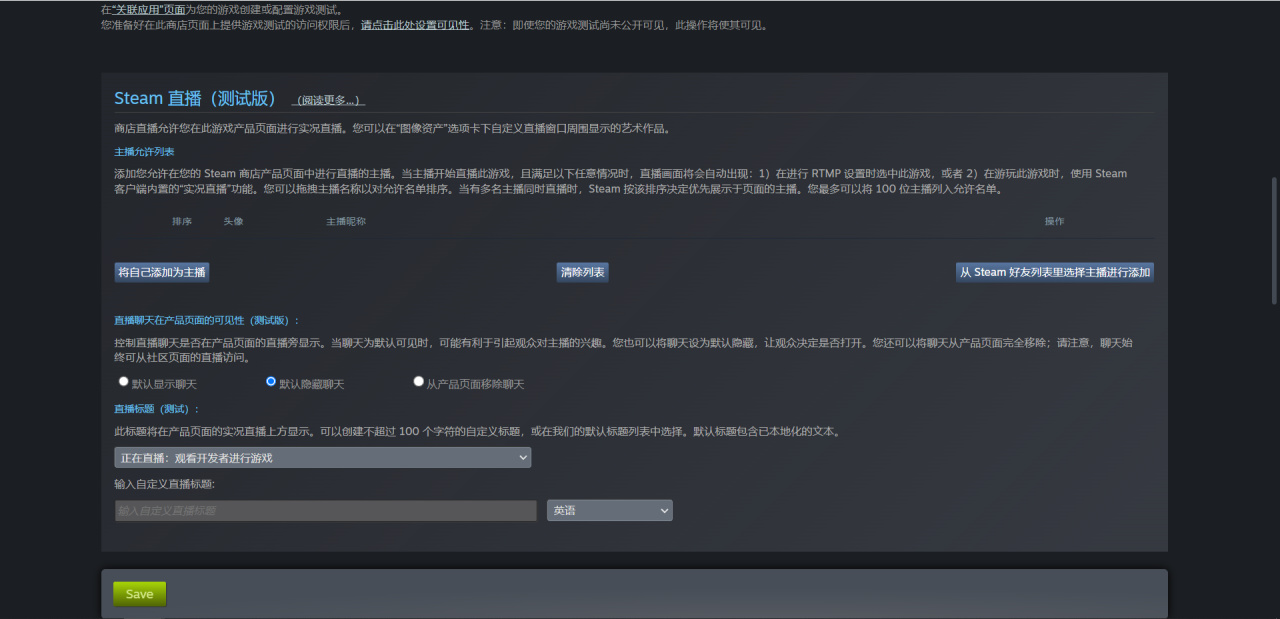Click the Steam 直播（测试版）heading
This screenshot has width=1280, height=619.
click(195, 98)
